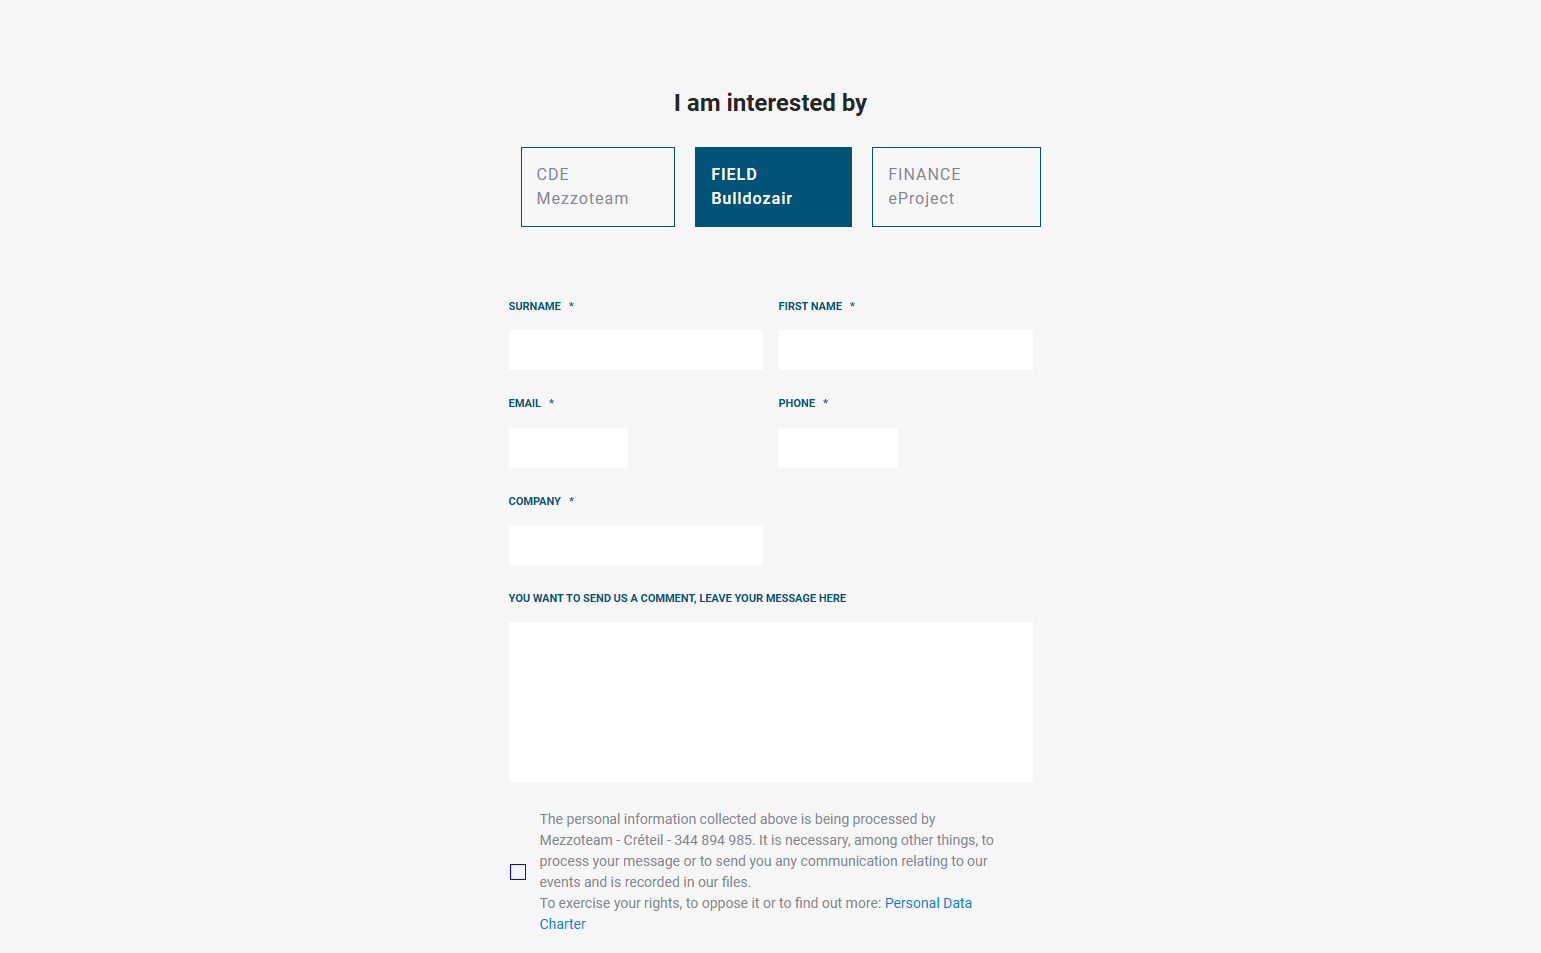Click the comment prompt label above textarea
Image resolution: width=1541 pixels, height=953 pixels.
pos(677,599)
